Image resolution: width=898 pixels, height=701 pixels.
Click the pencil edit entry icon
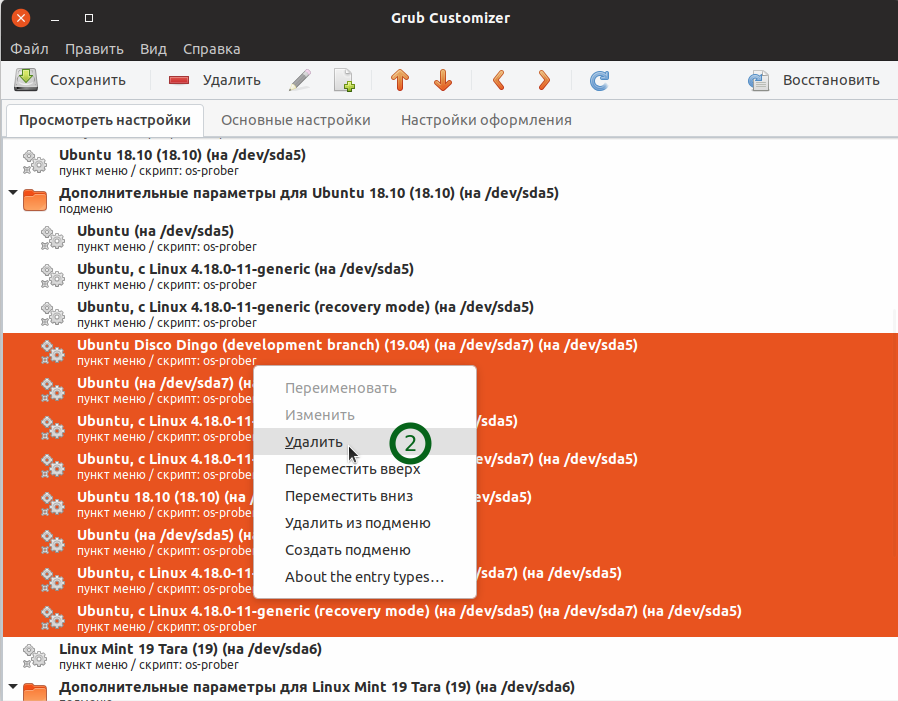300,80
